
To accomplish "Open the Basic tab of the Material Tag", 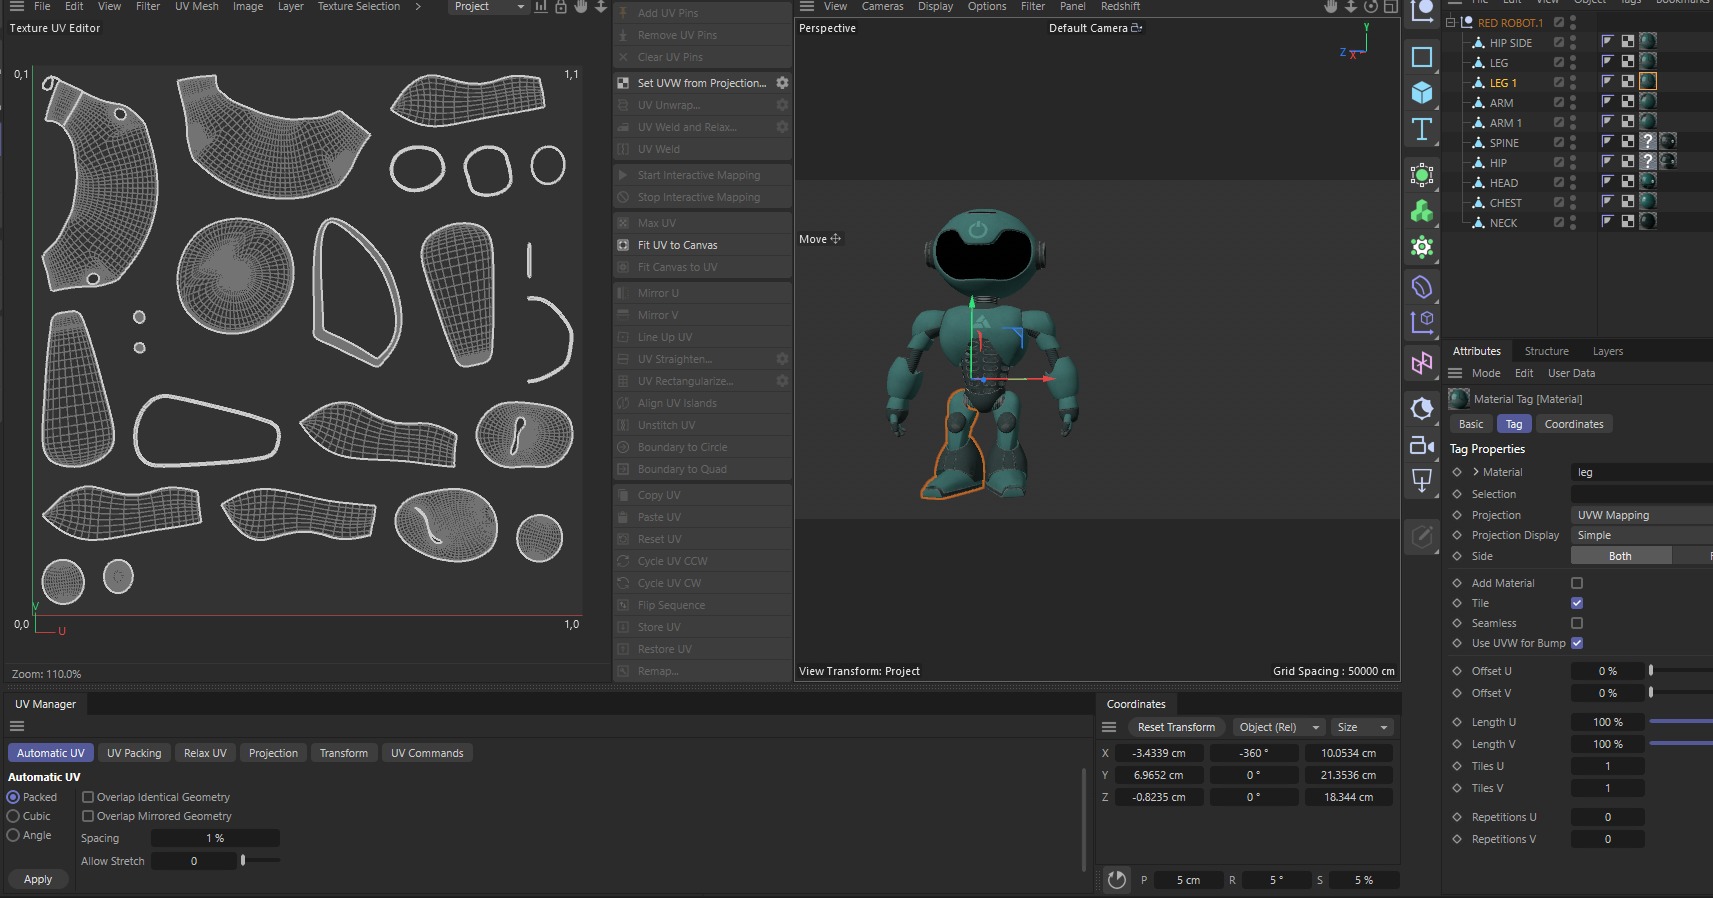I will click(x=1471, y=424).
